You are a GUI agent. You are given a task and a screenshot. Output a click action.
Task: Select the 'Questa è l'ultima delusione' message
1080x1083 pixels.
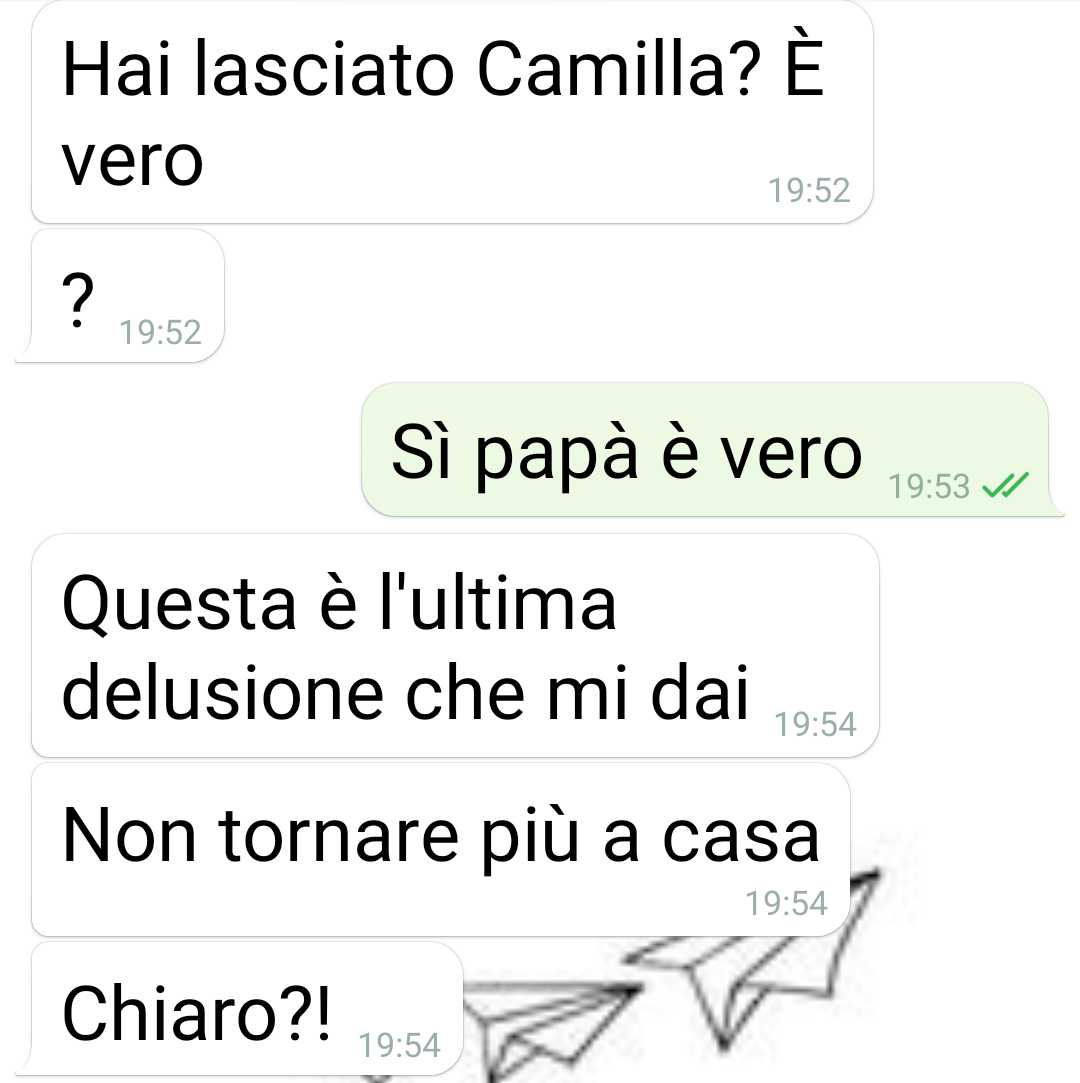455,646
